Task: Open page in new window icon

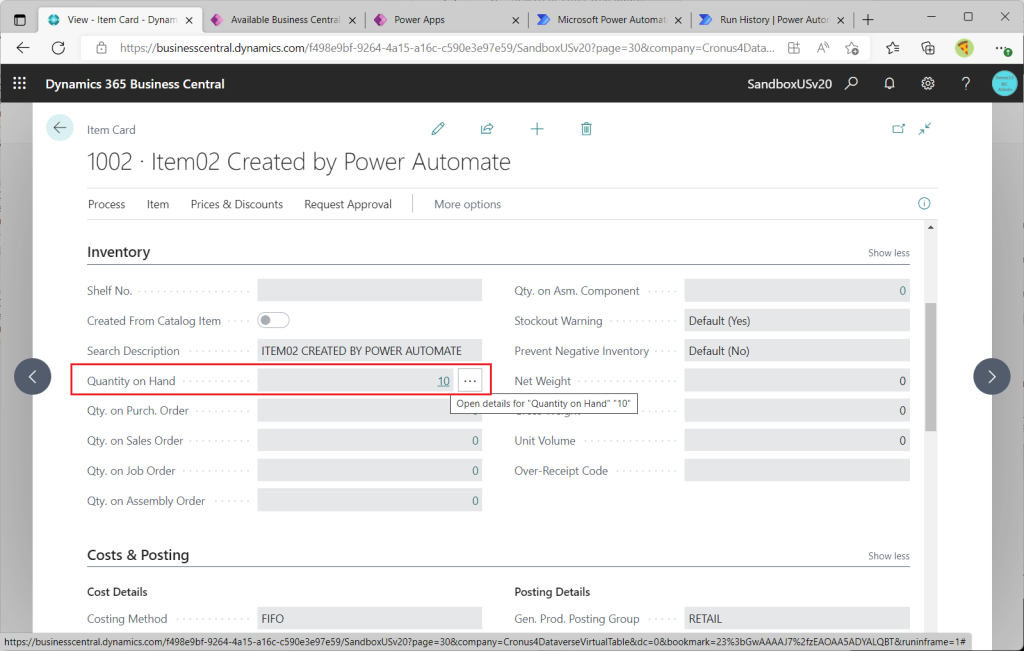Action: [x=899, y=129]
